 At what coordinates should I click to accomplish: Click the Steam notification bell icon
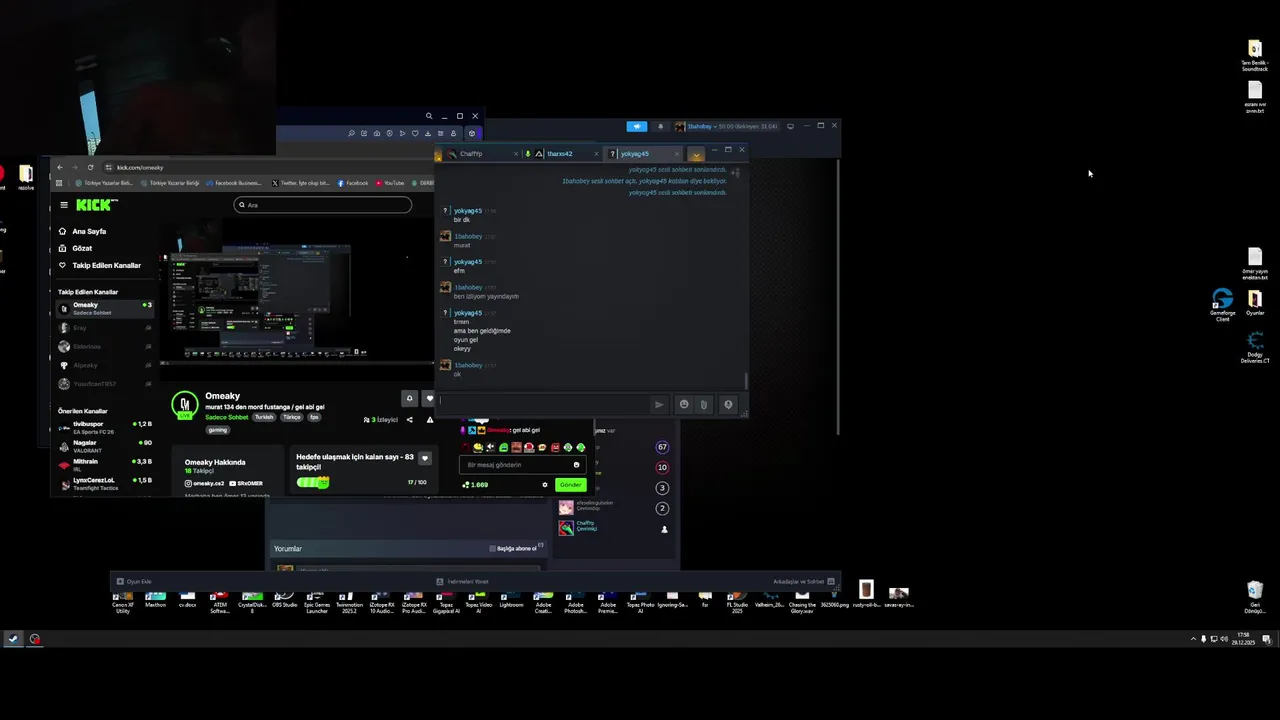coord(660,126)
